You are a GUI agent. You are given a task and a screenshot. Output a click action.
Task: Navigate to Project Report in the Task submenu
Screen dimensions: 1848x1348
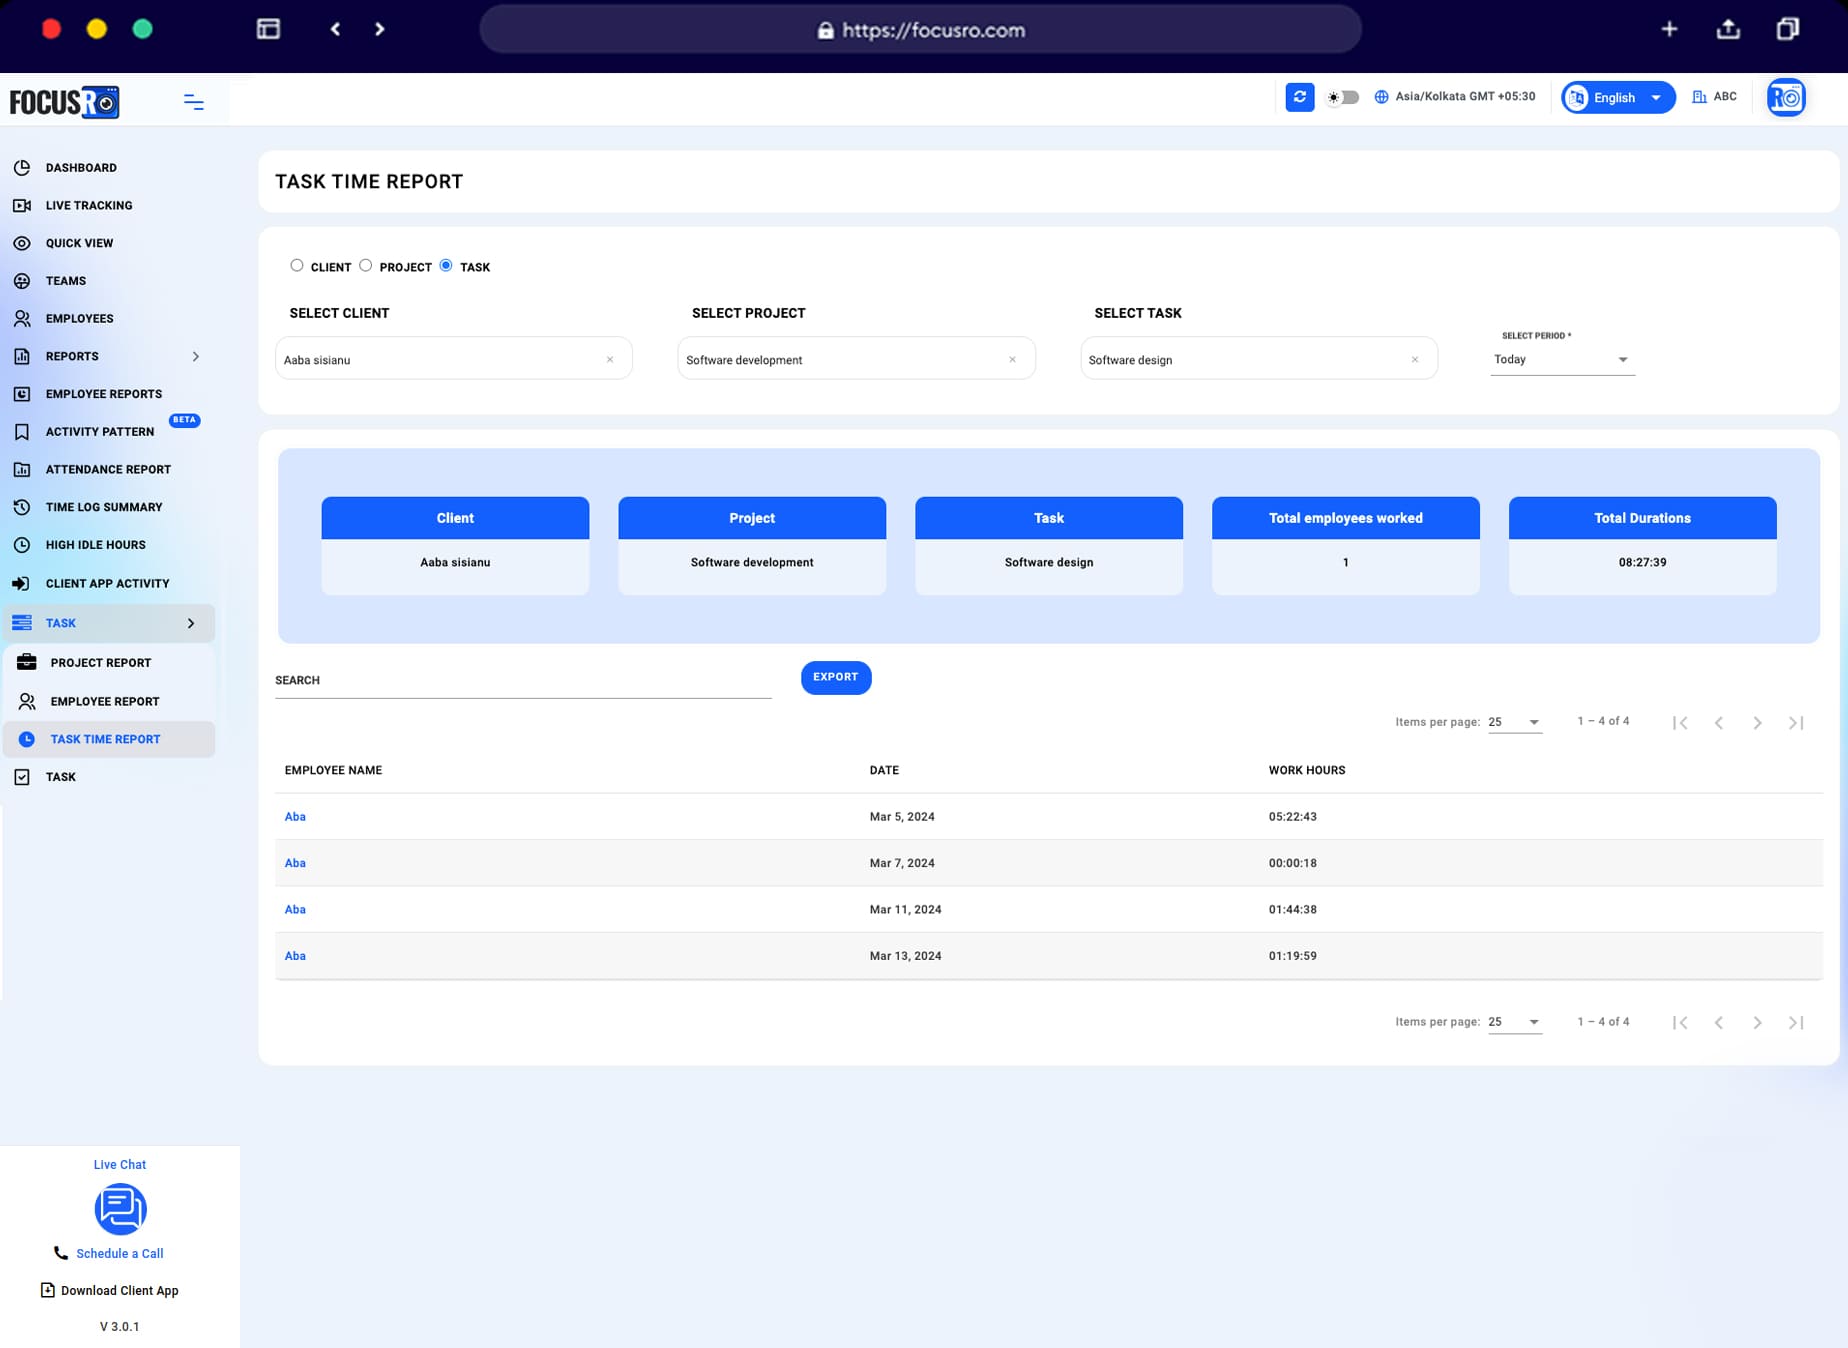pyautogui.click(x=100, y=662)
